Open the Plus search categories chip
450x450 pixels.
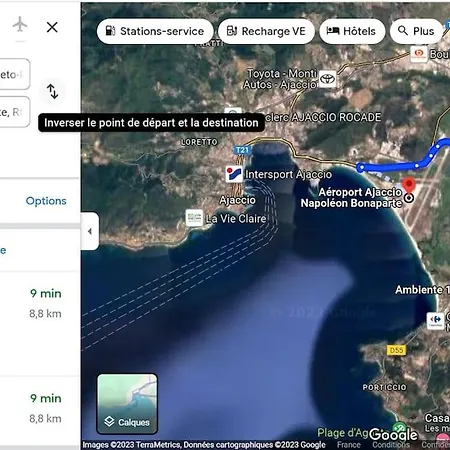[416, 31]
